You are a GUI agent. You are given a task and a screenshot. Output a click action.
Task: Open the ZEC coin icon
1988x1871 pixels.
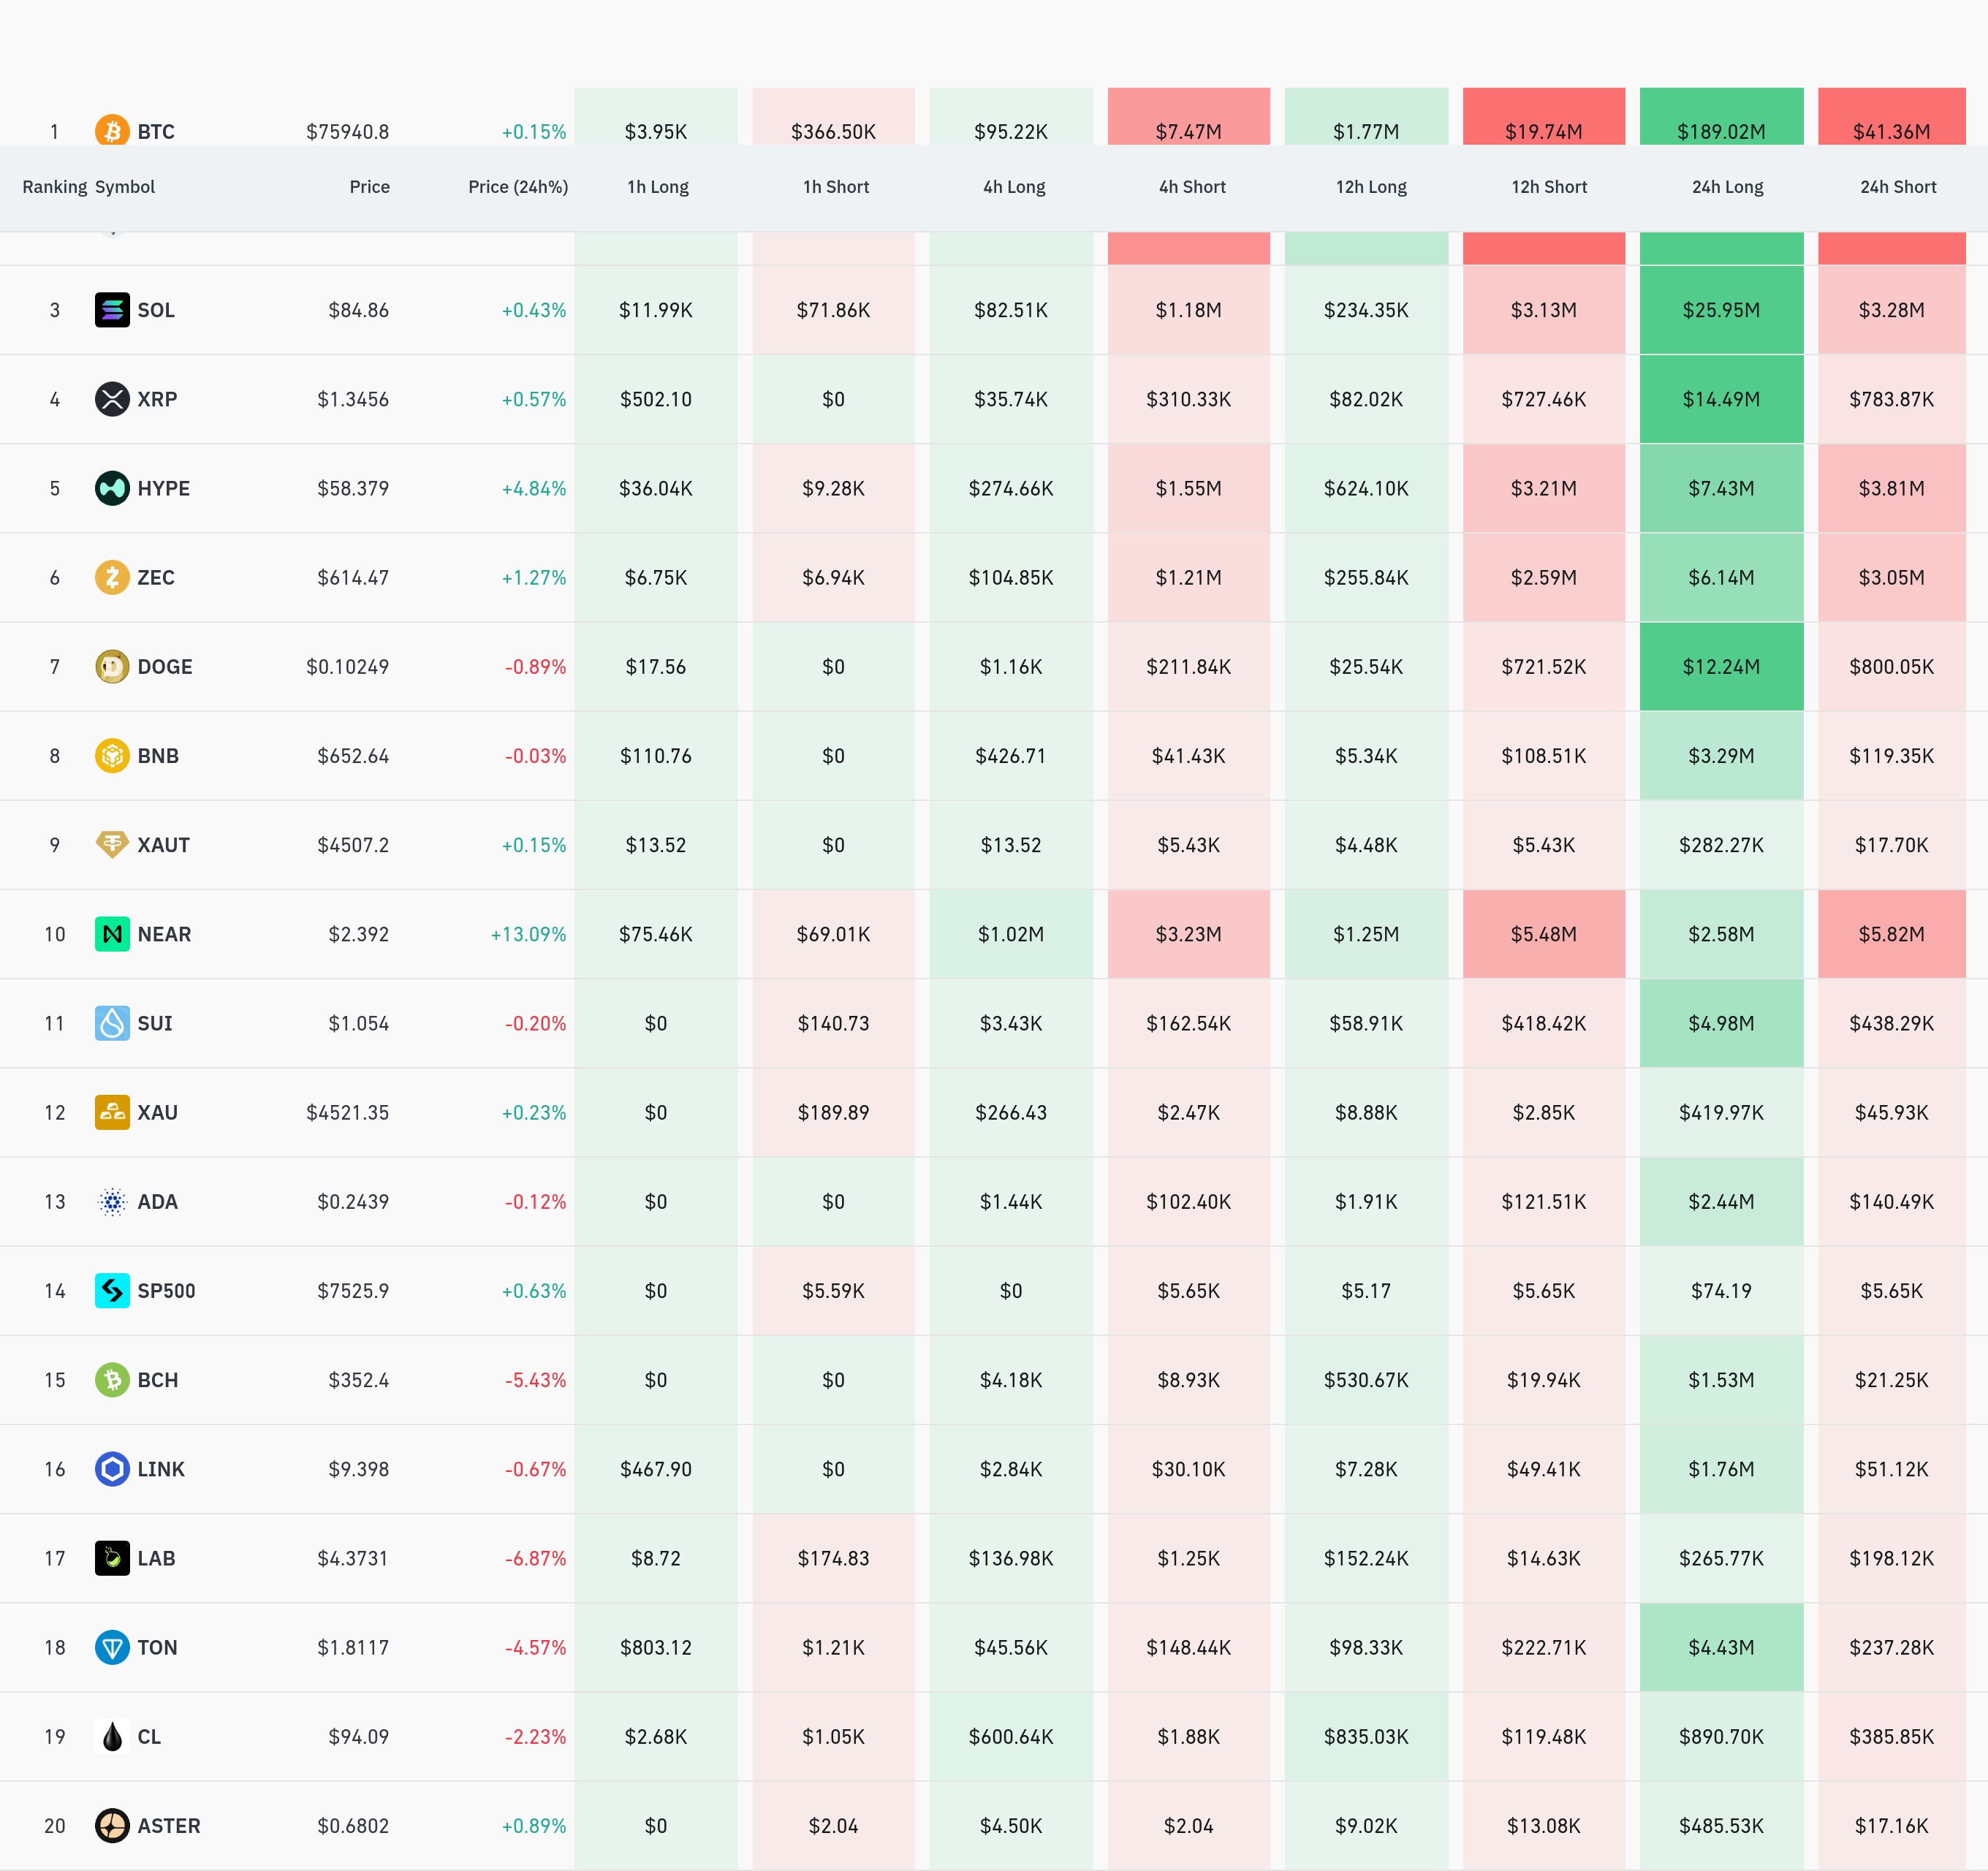tap(112, 577)
